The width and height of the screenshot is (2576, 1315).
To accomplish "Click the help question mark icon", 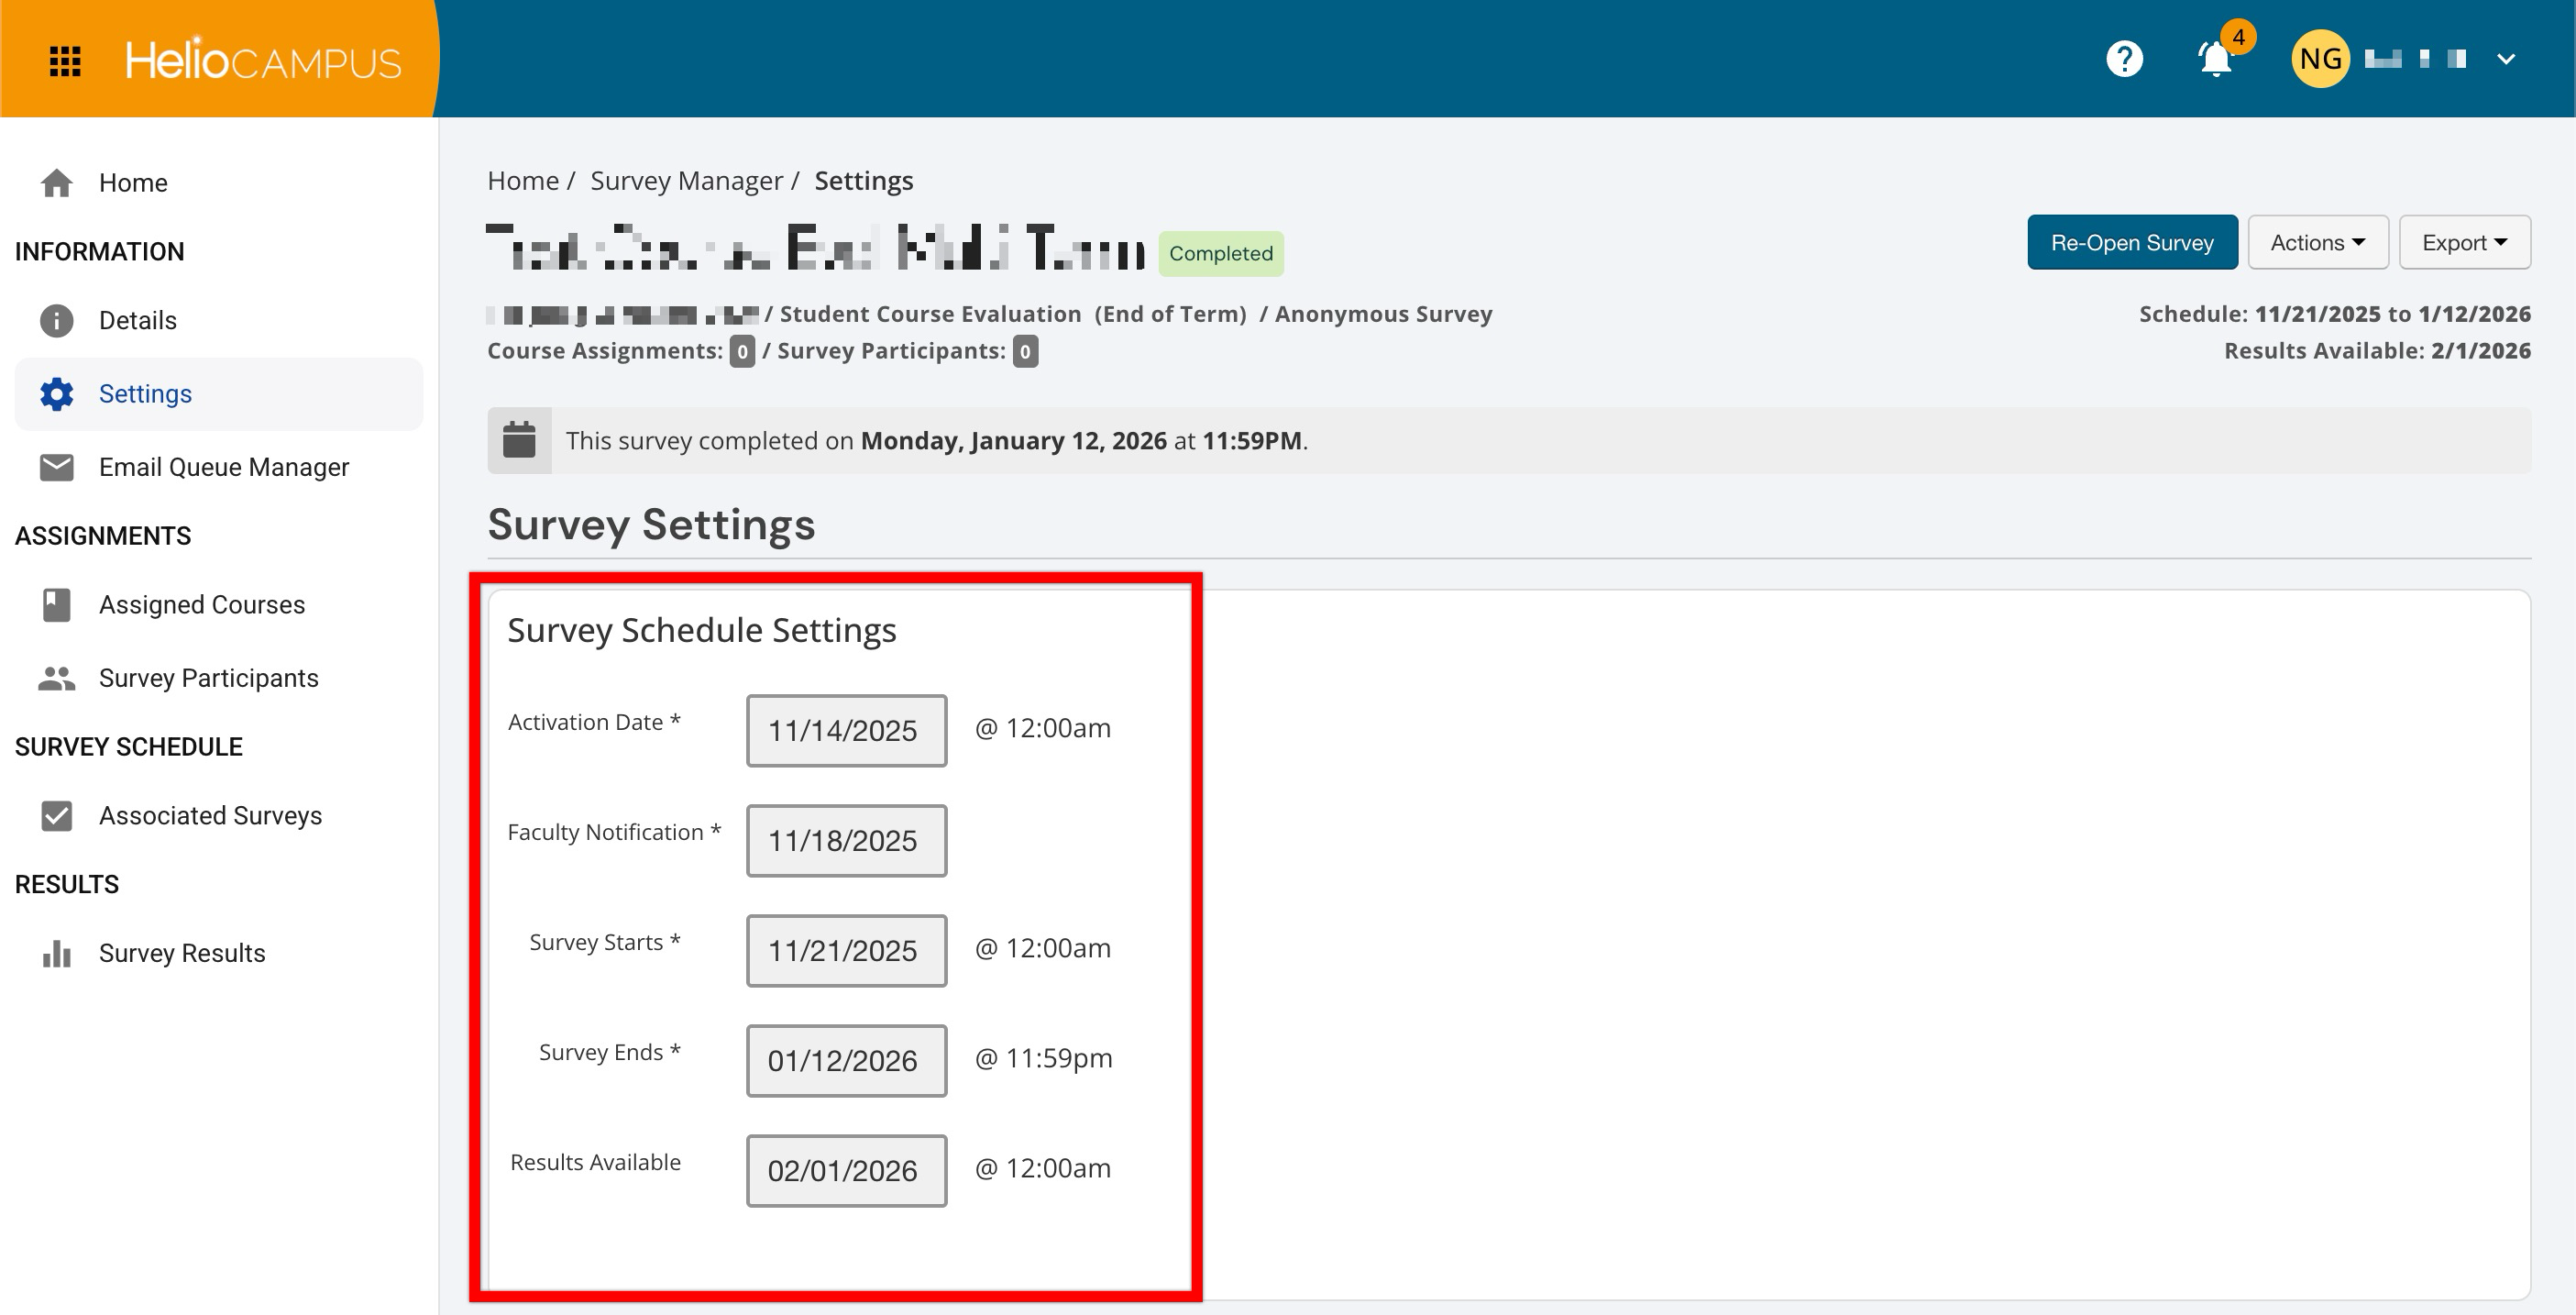I will [x=2124, y=59].
